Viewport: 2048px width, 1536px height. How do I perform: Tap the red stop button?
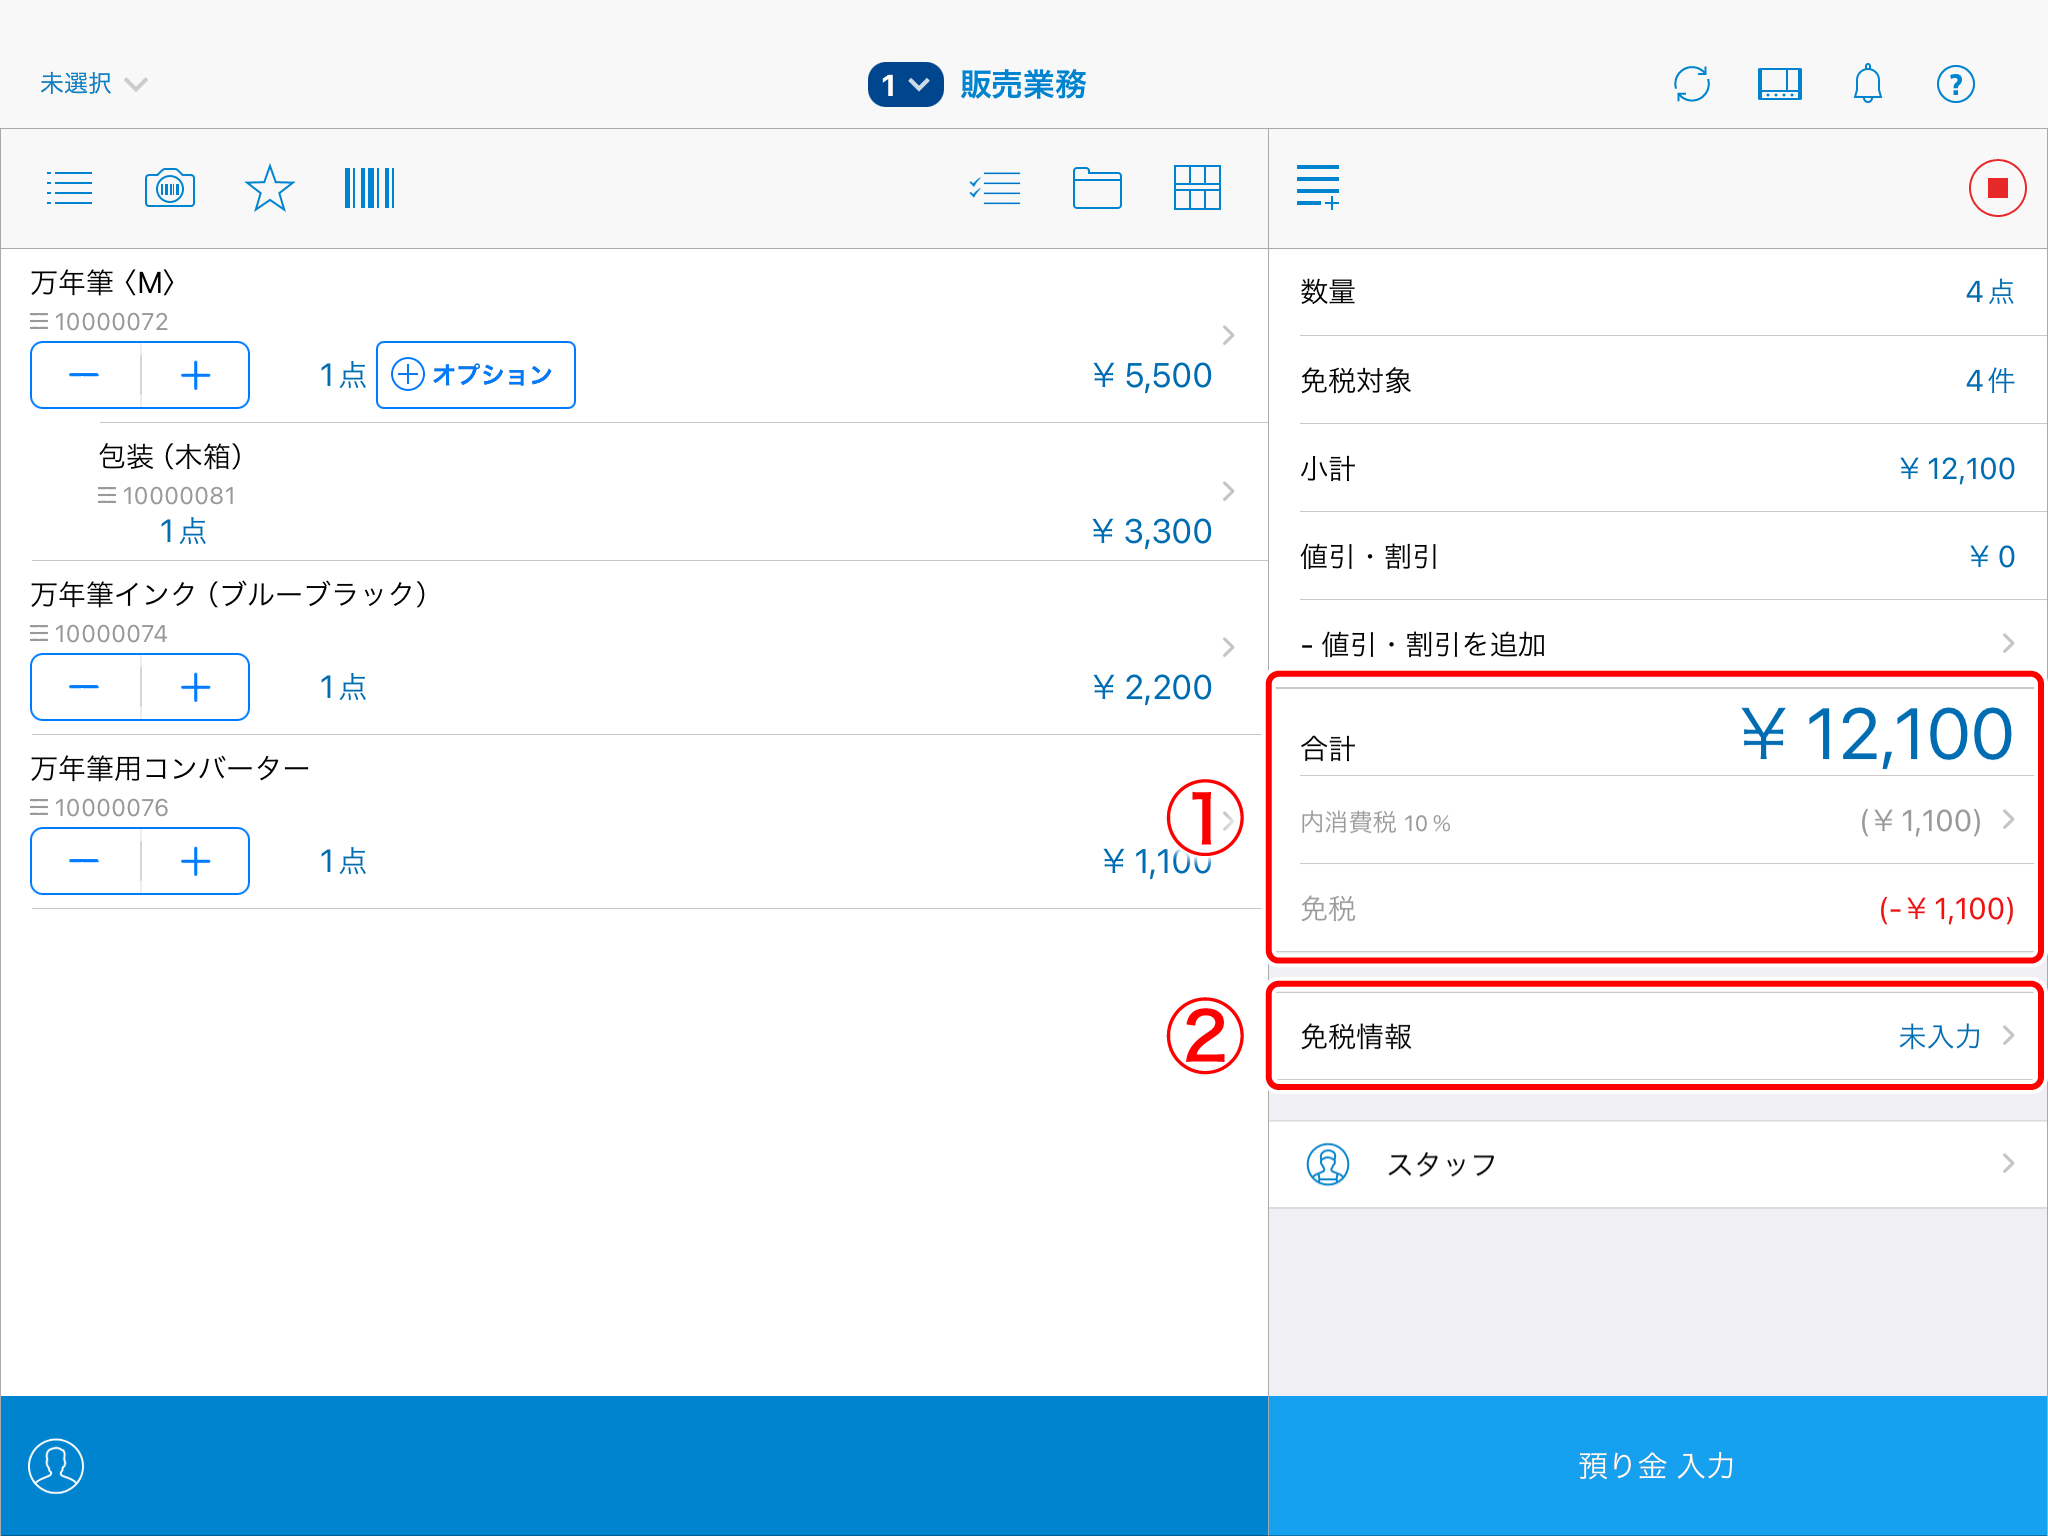1997,188
